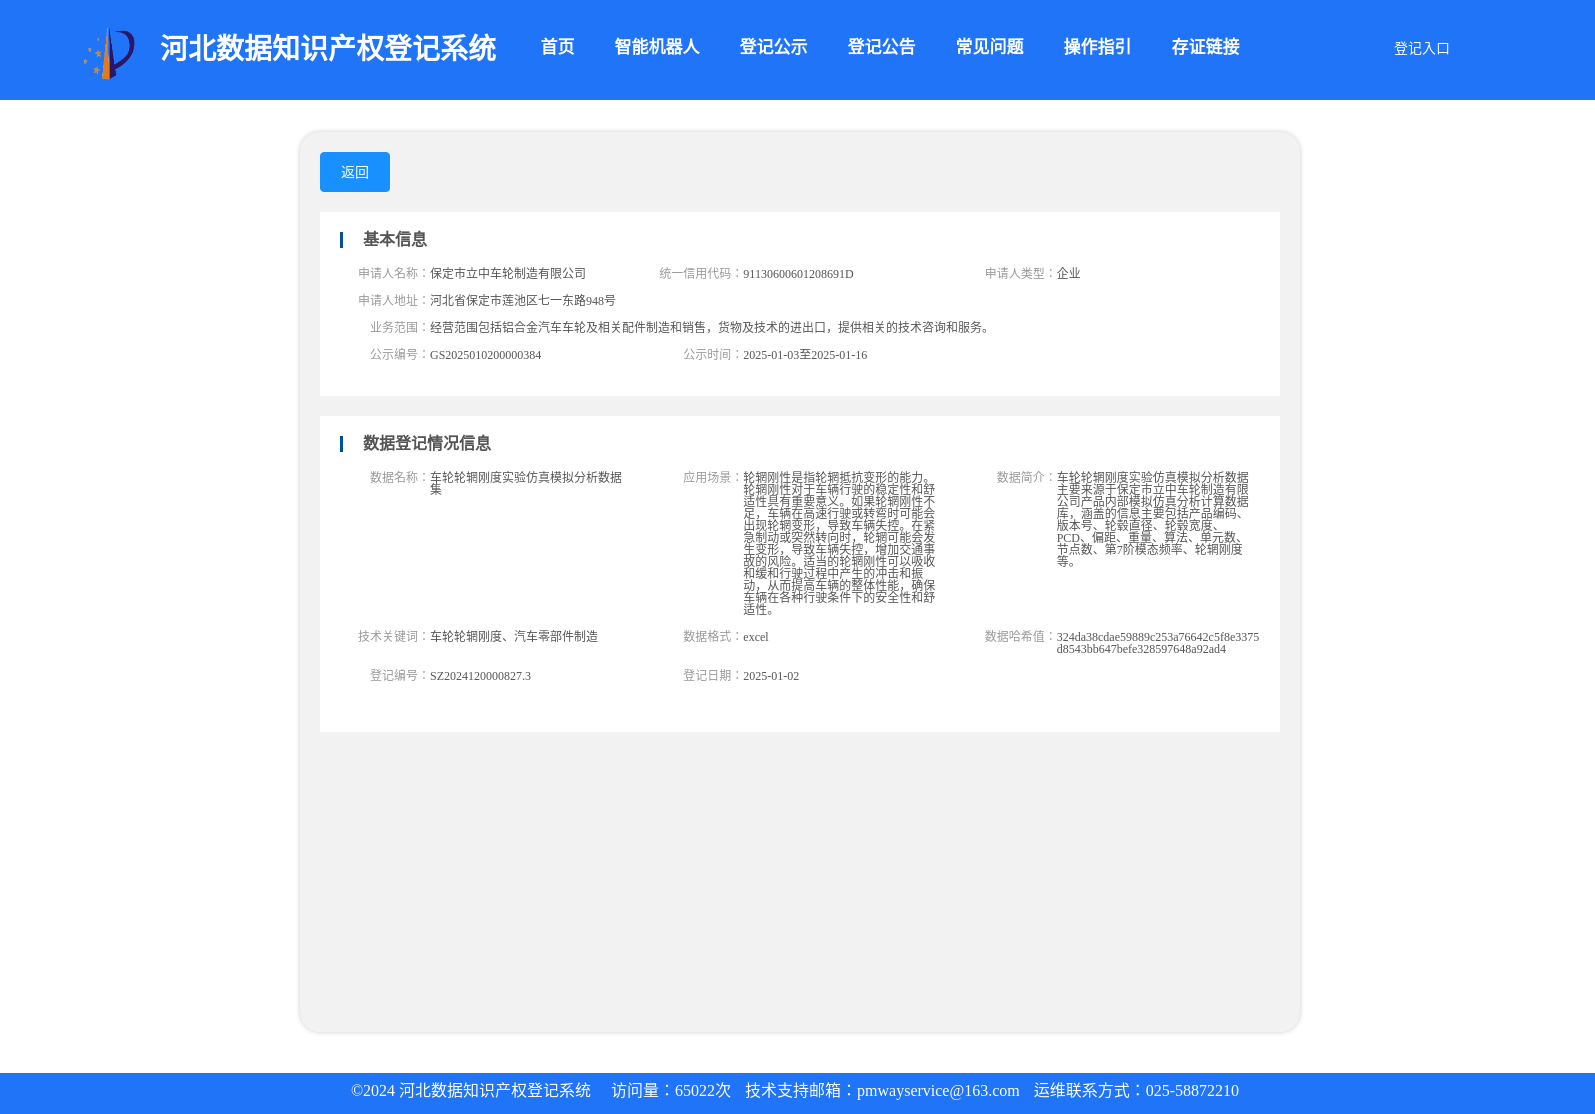Click registration date 2025-01-02
1595x1114 pixels.
click(x=771, y=676)
